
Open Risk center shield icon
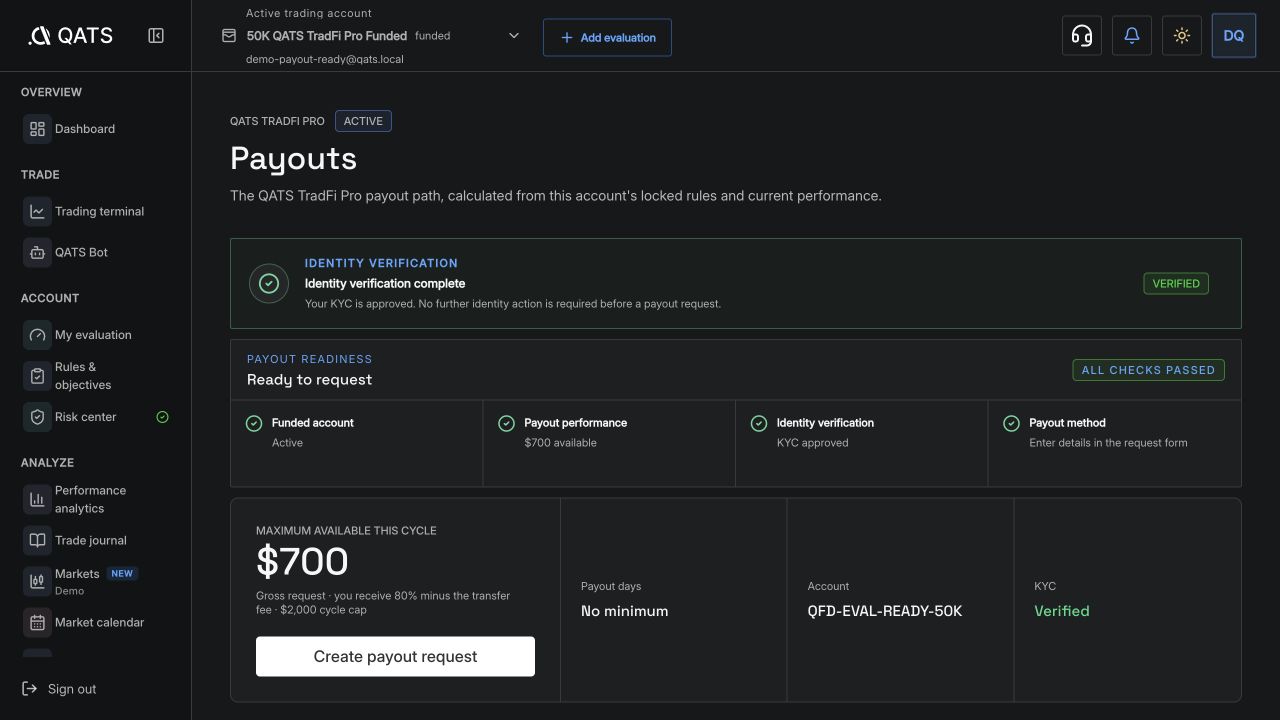click(37, 417)
